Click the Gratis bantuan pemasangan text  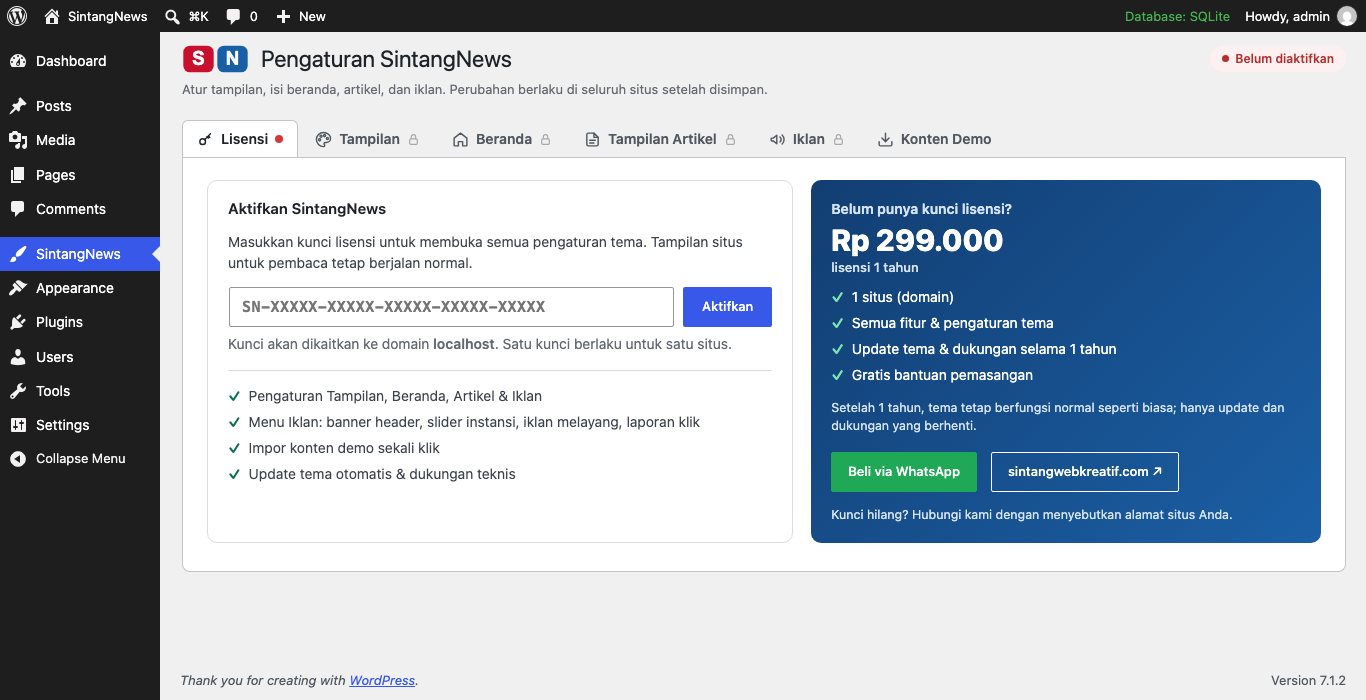[x=942, y=375]
